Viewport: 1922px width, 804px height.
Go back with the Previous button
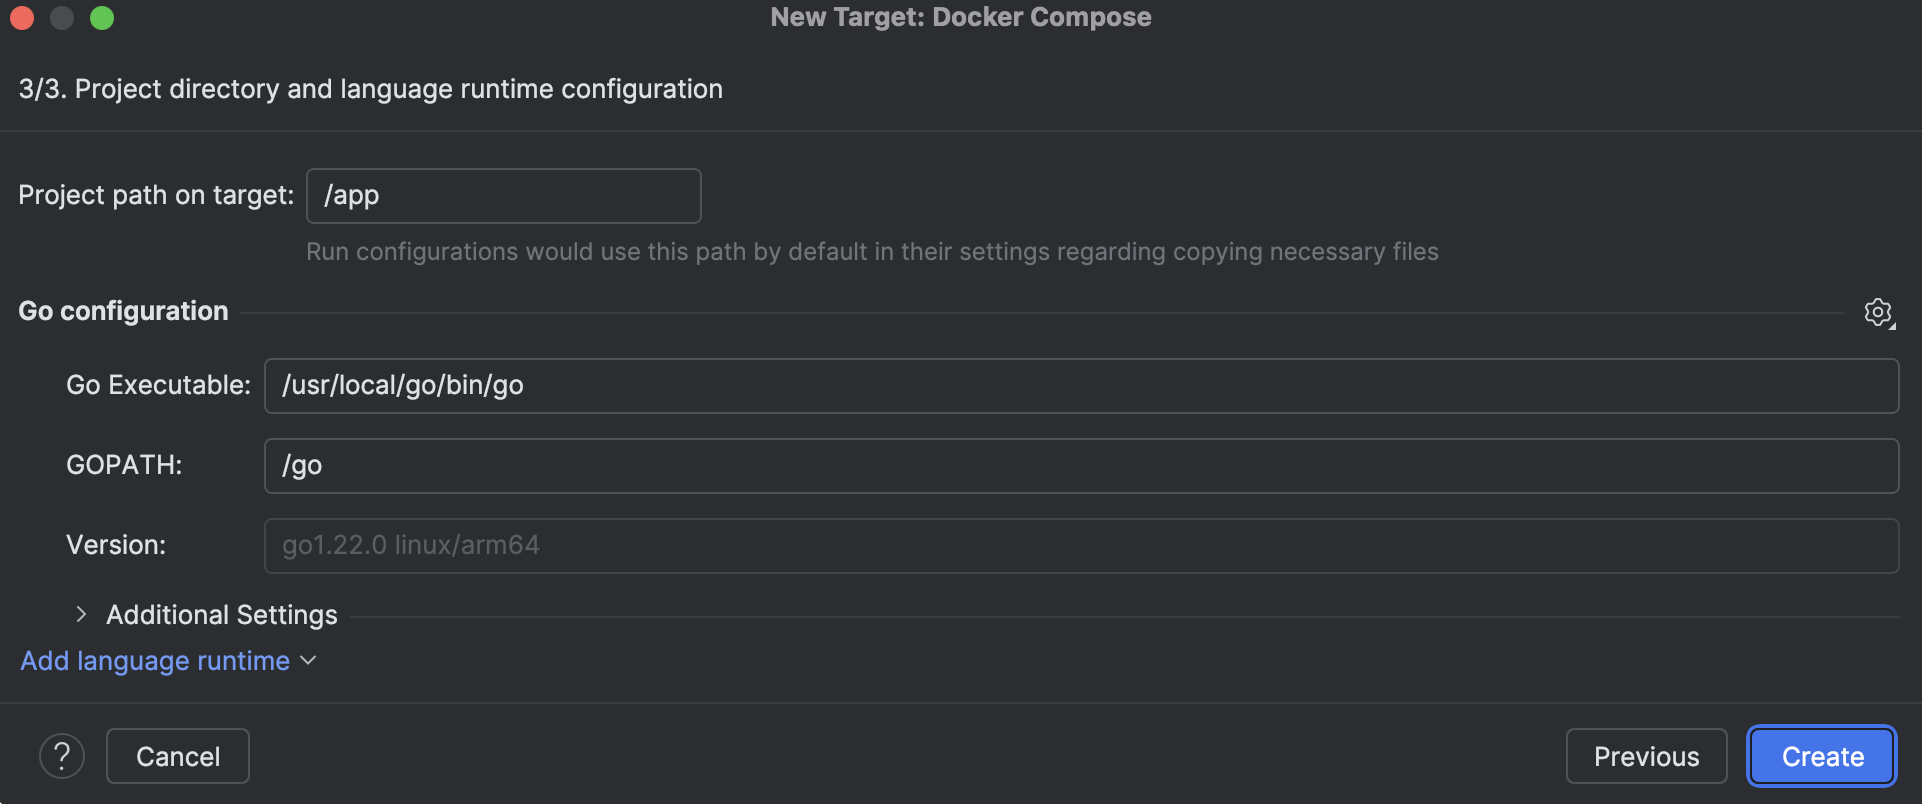(1646, 756)
